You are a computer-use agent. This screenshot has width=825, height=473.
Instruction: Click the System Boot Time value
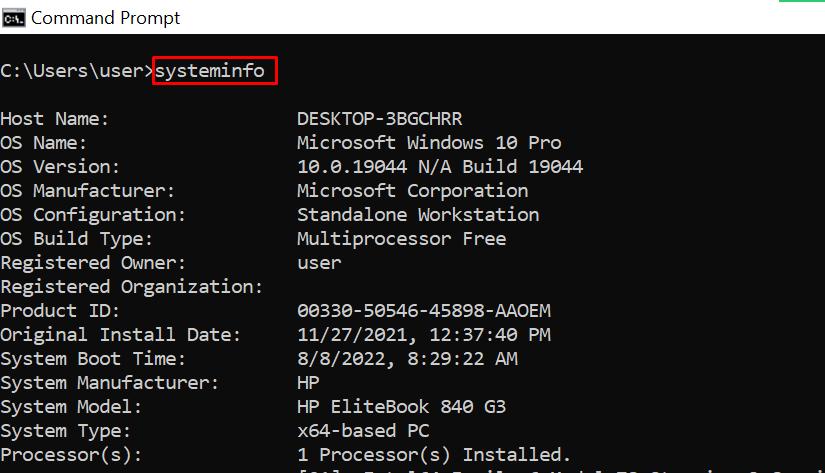[x=407, y=359]
